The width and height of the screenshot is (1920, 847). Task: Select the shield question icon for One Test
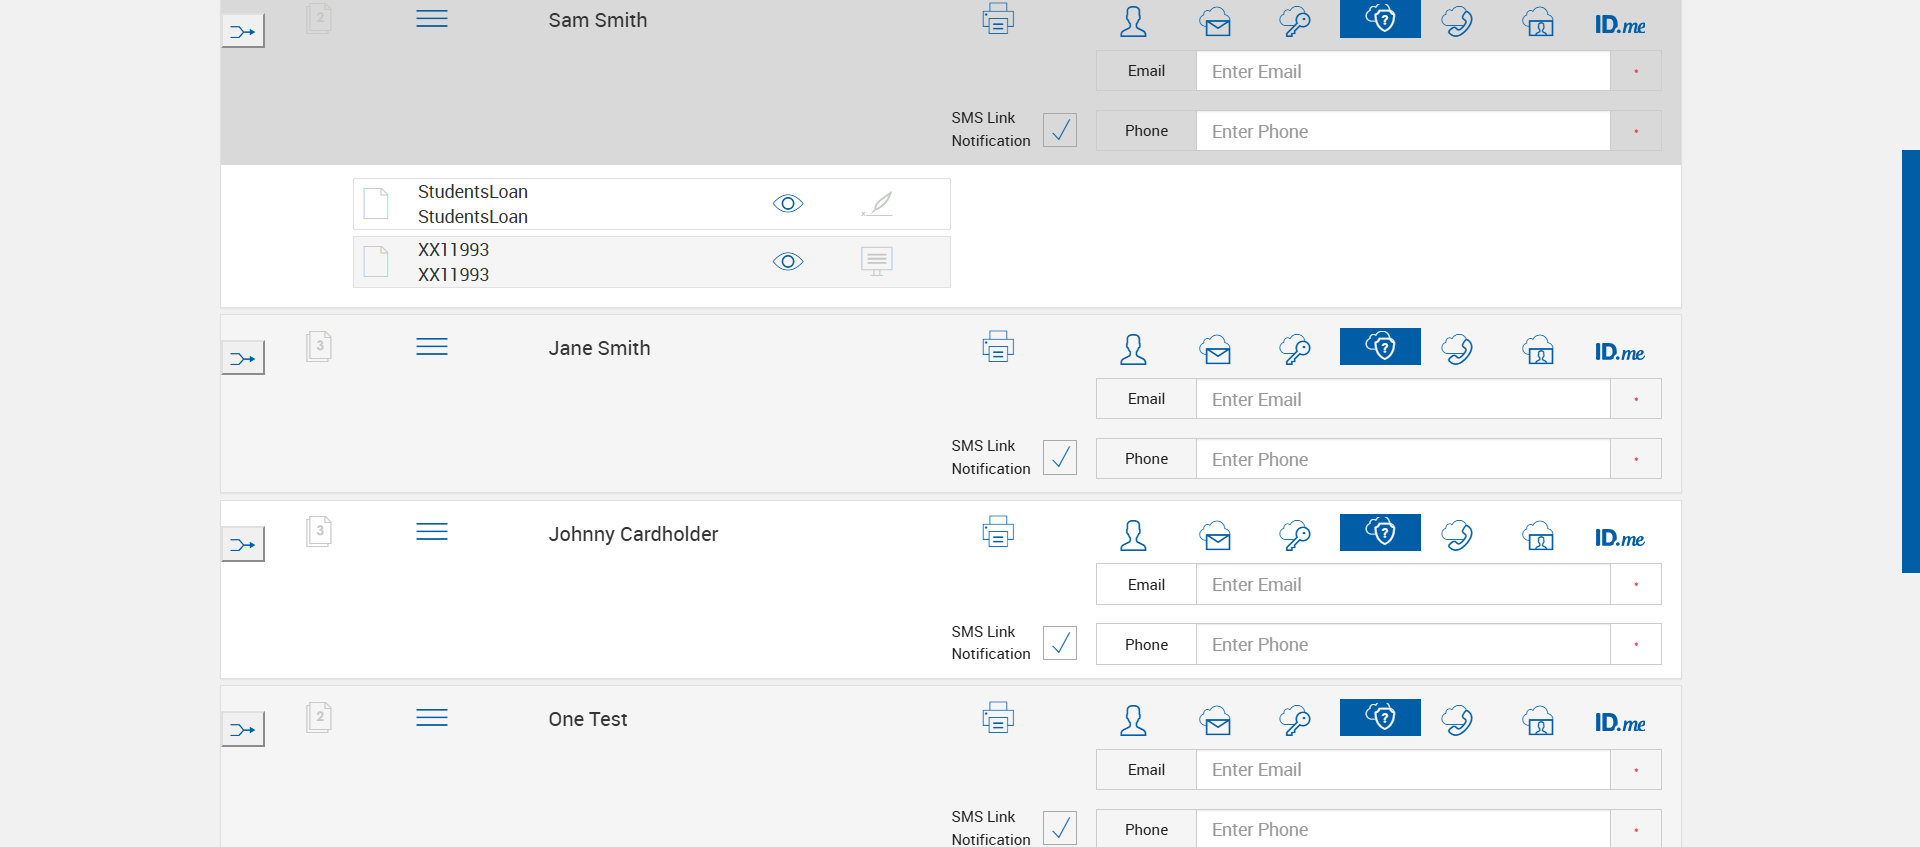click(1380, 717)
